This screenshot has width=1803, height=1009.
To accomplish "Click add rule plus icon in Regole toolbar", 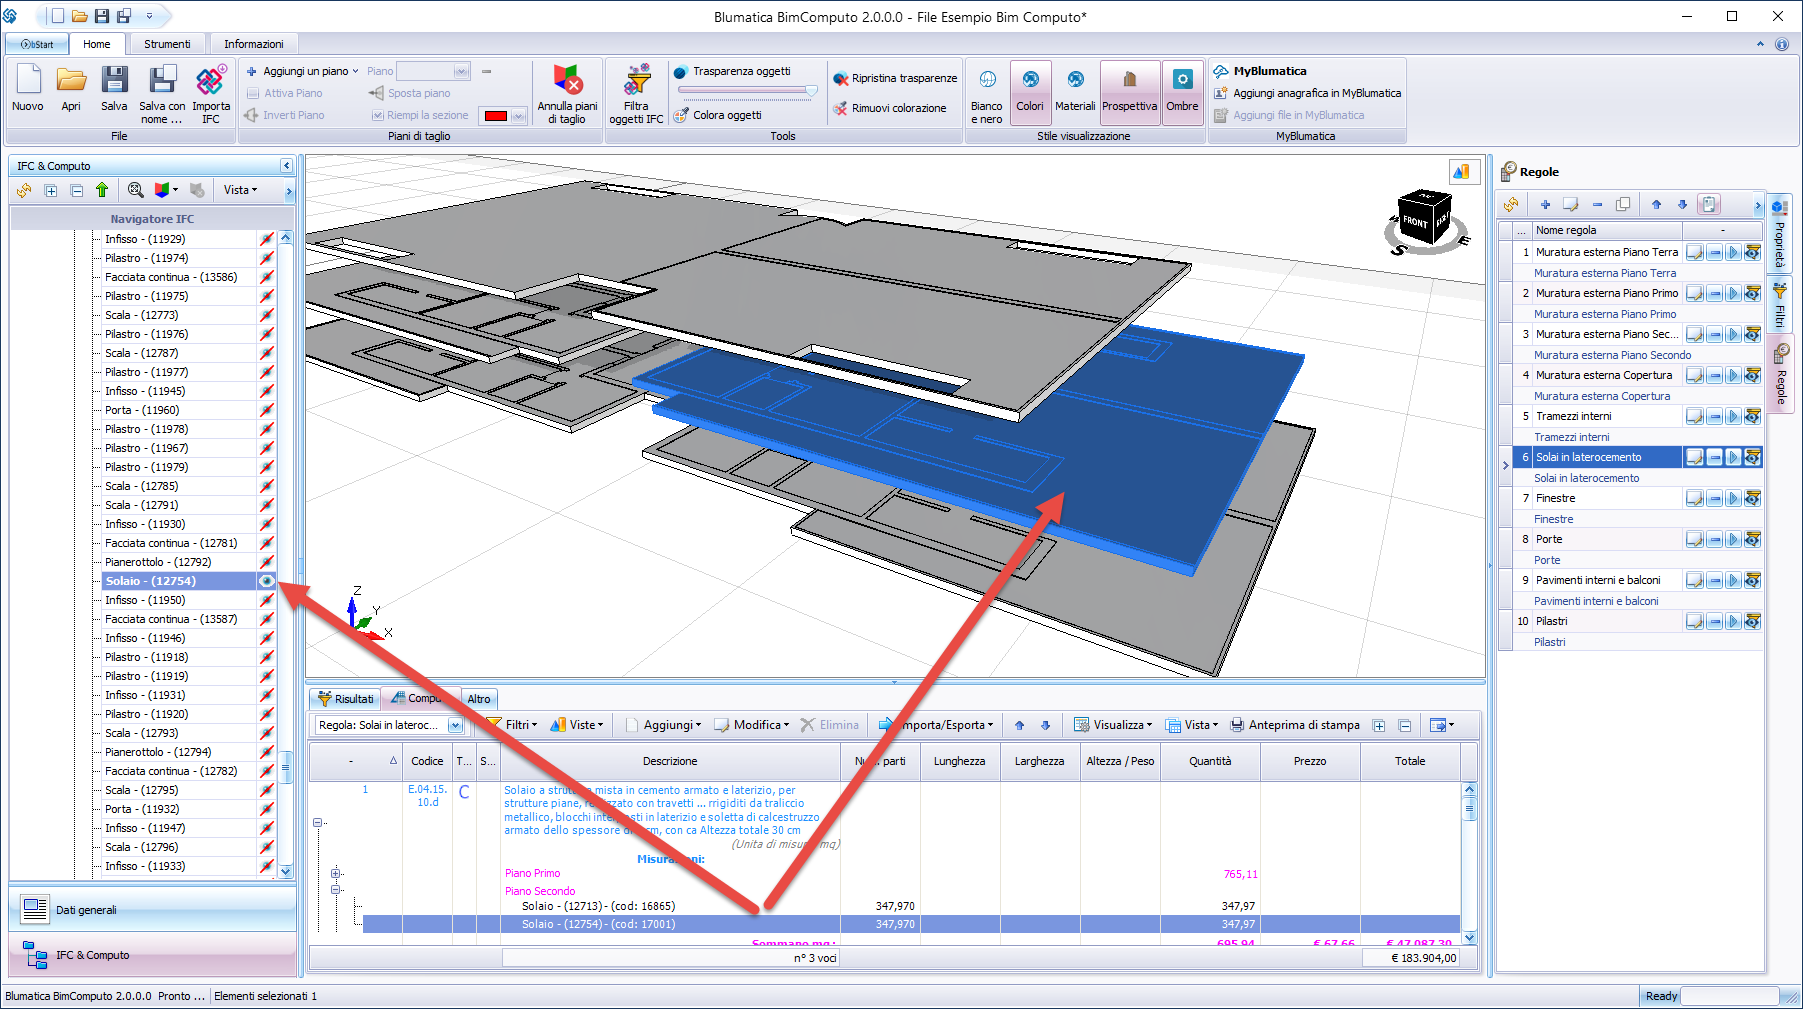I will 1545,204.
